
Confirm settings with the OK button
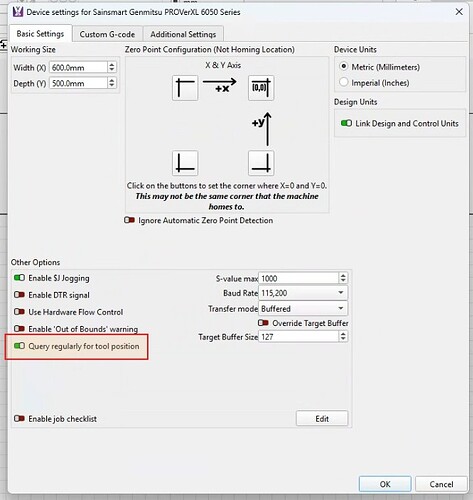click(x=385, y=484)
